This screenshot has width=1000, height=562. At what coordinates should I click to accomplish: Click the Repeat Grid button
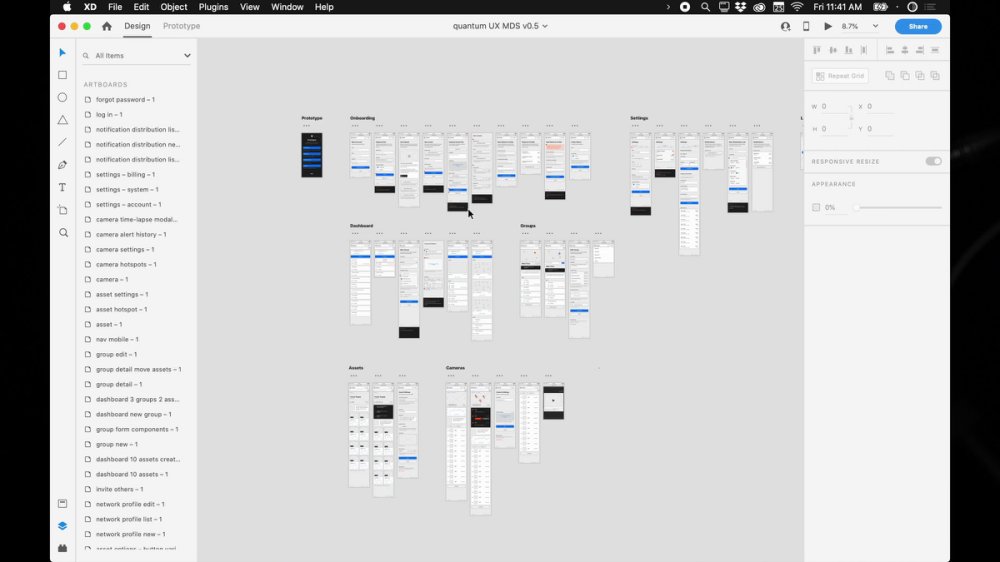pyautogui.click(x=840, y=76)
